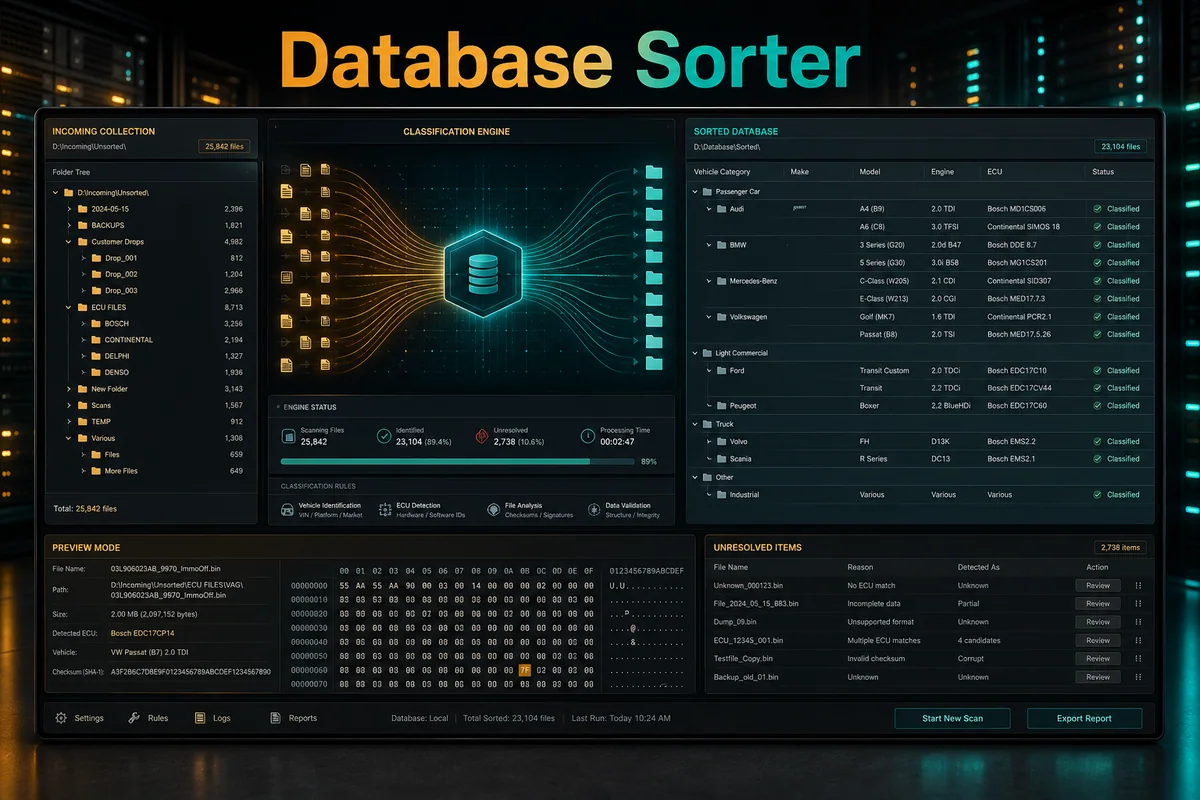Click the Identified checkmark circle icon
This screenshot has width=1200, height=800.
(384, 435)
